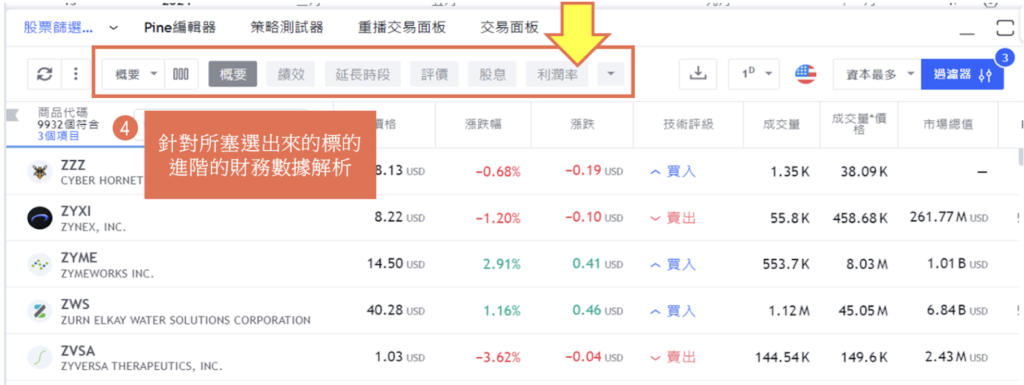Viewport: 1024px width, 385px height.
Task: Click the refresh screener icon
Action: (x=44, y=74)
